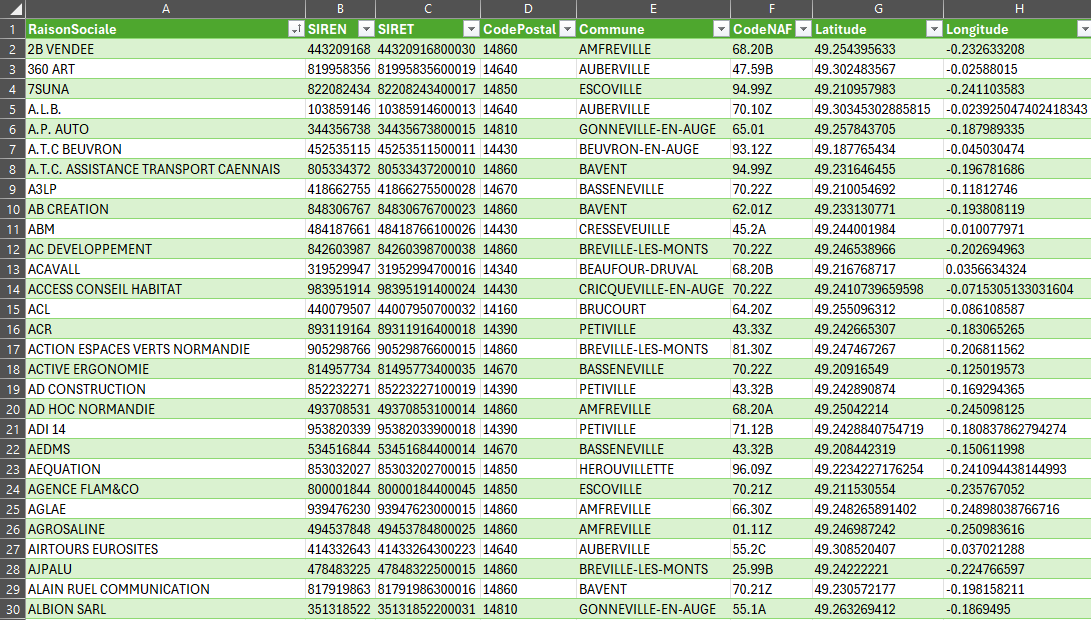Select cell containing A.P. AUTO
The image size is (1091, 620).
[x=166, y=129]
